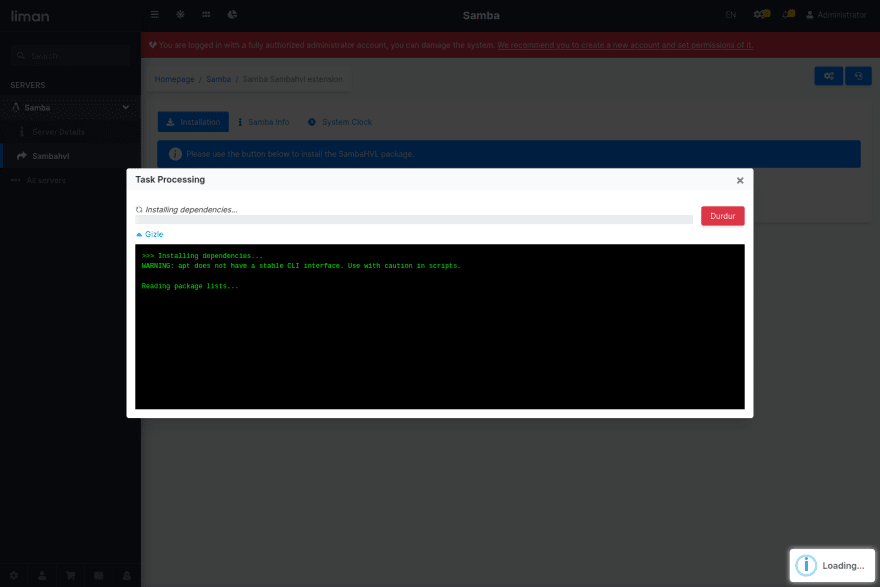Switch to the Installation tab
Viewport: 880px width, 587px height.
pyautogui.click(x=193, y=122)
